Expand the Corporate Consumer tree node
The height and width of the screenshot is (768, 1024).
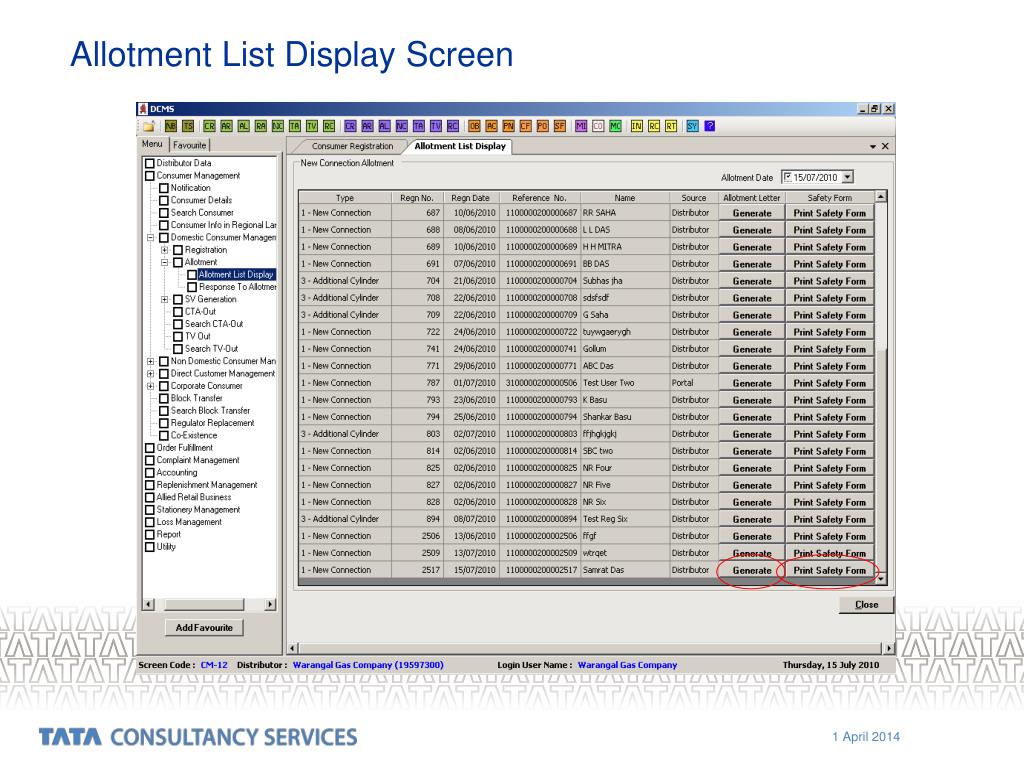150,386
